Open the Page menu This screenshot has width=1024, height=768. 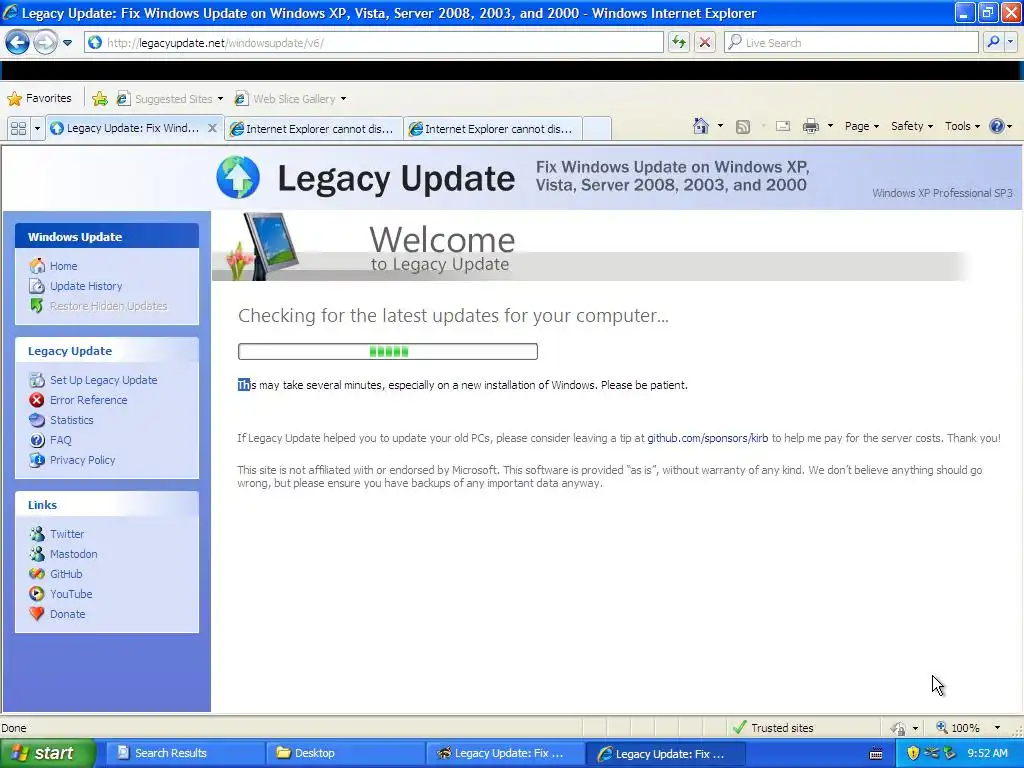861,126
